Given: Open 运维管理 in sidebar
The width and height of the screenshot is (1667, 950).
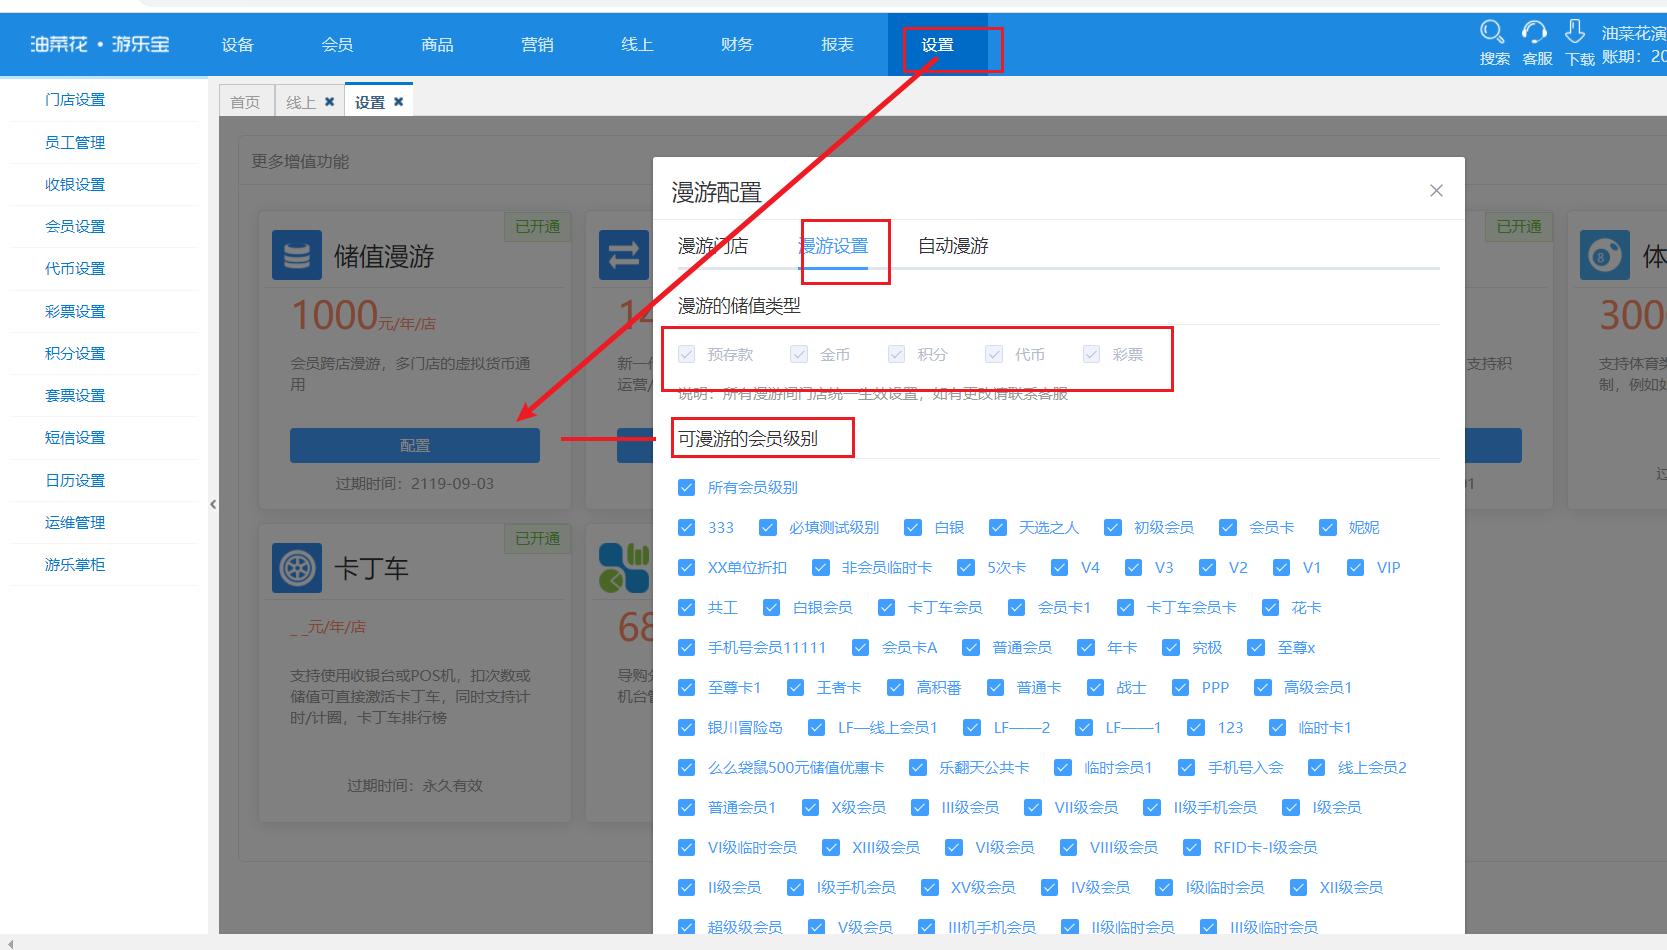Looking at the screenshot, I should pyautogui.click(x=75, y=523).
